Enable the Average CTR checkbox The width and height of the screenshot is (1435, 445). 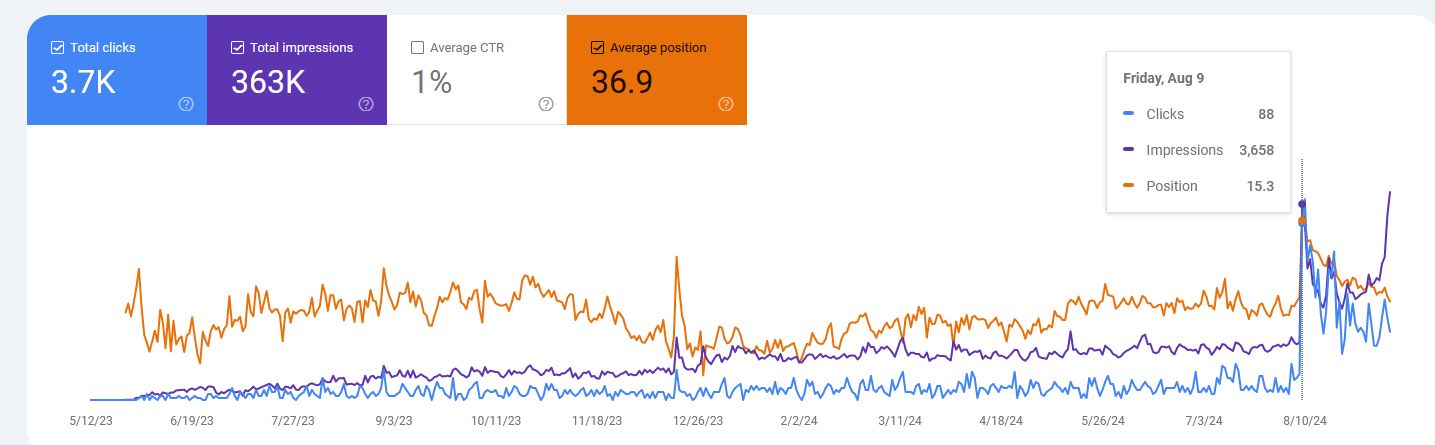click(418, 47)
